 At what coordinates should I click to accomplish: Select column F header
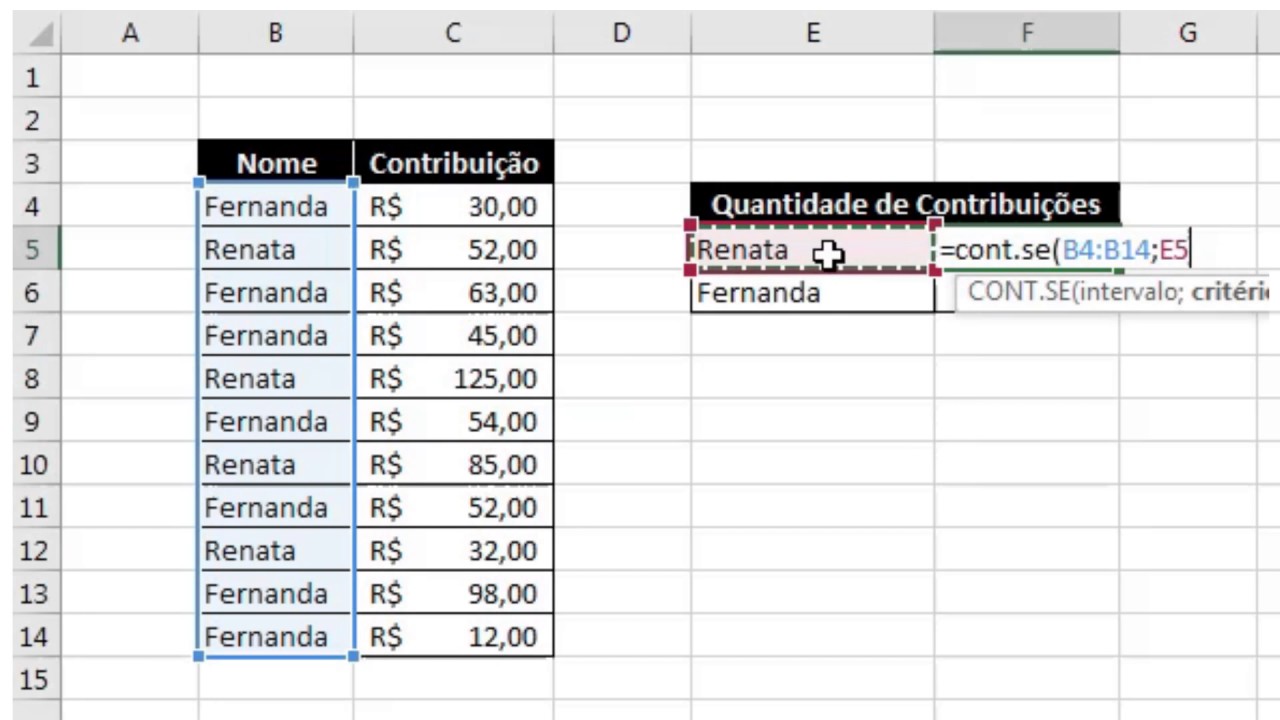point(1027,33)
